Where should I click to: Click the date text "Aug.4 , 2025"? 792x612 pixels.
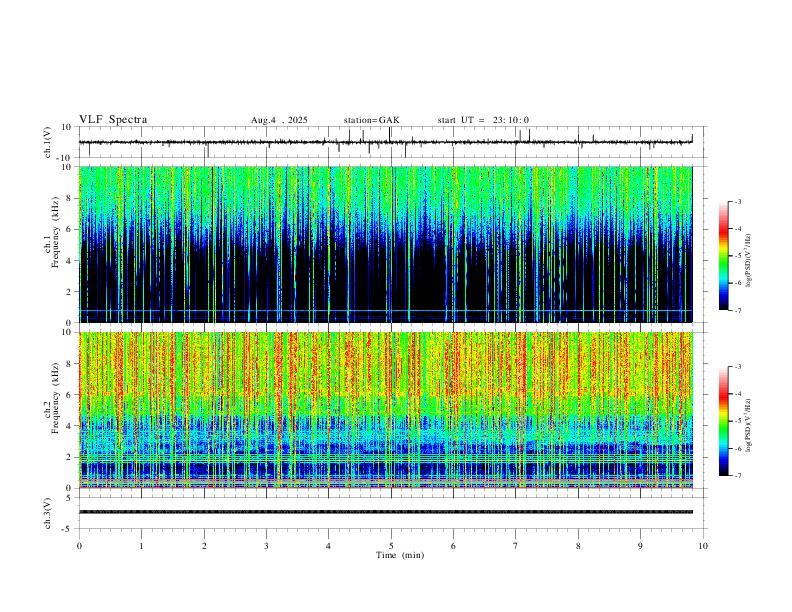279,120
